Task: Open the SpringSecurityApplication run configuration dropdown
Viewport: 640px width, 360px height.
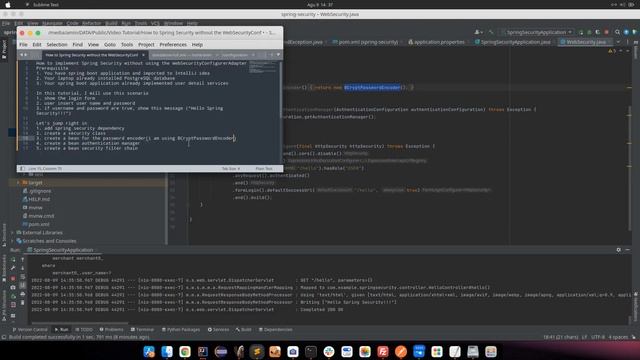Action: pyautogui.click(x=537, y=32)
